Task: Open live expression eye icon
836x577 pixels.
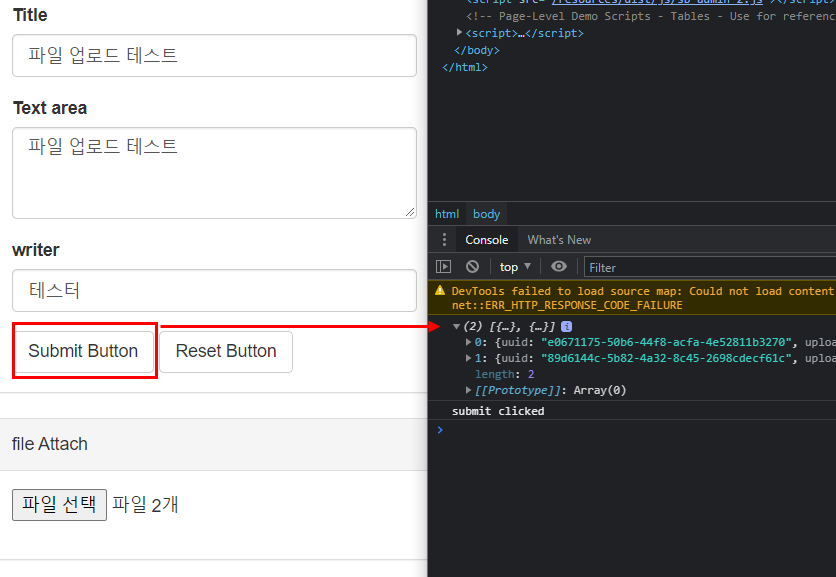Action: (x=559, y=267)
